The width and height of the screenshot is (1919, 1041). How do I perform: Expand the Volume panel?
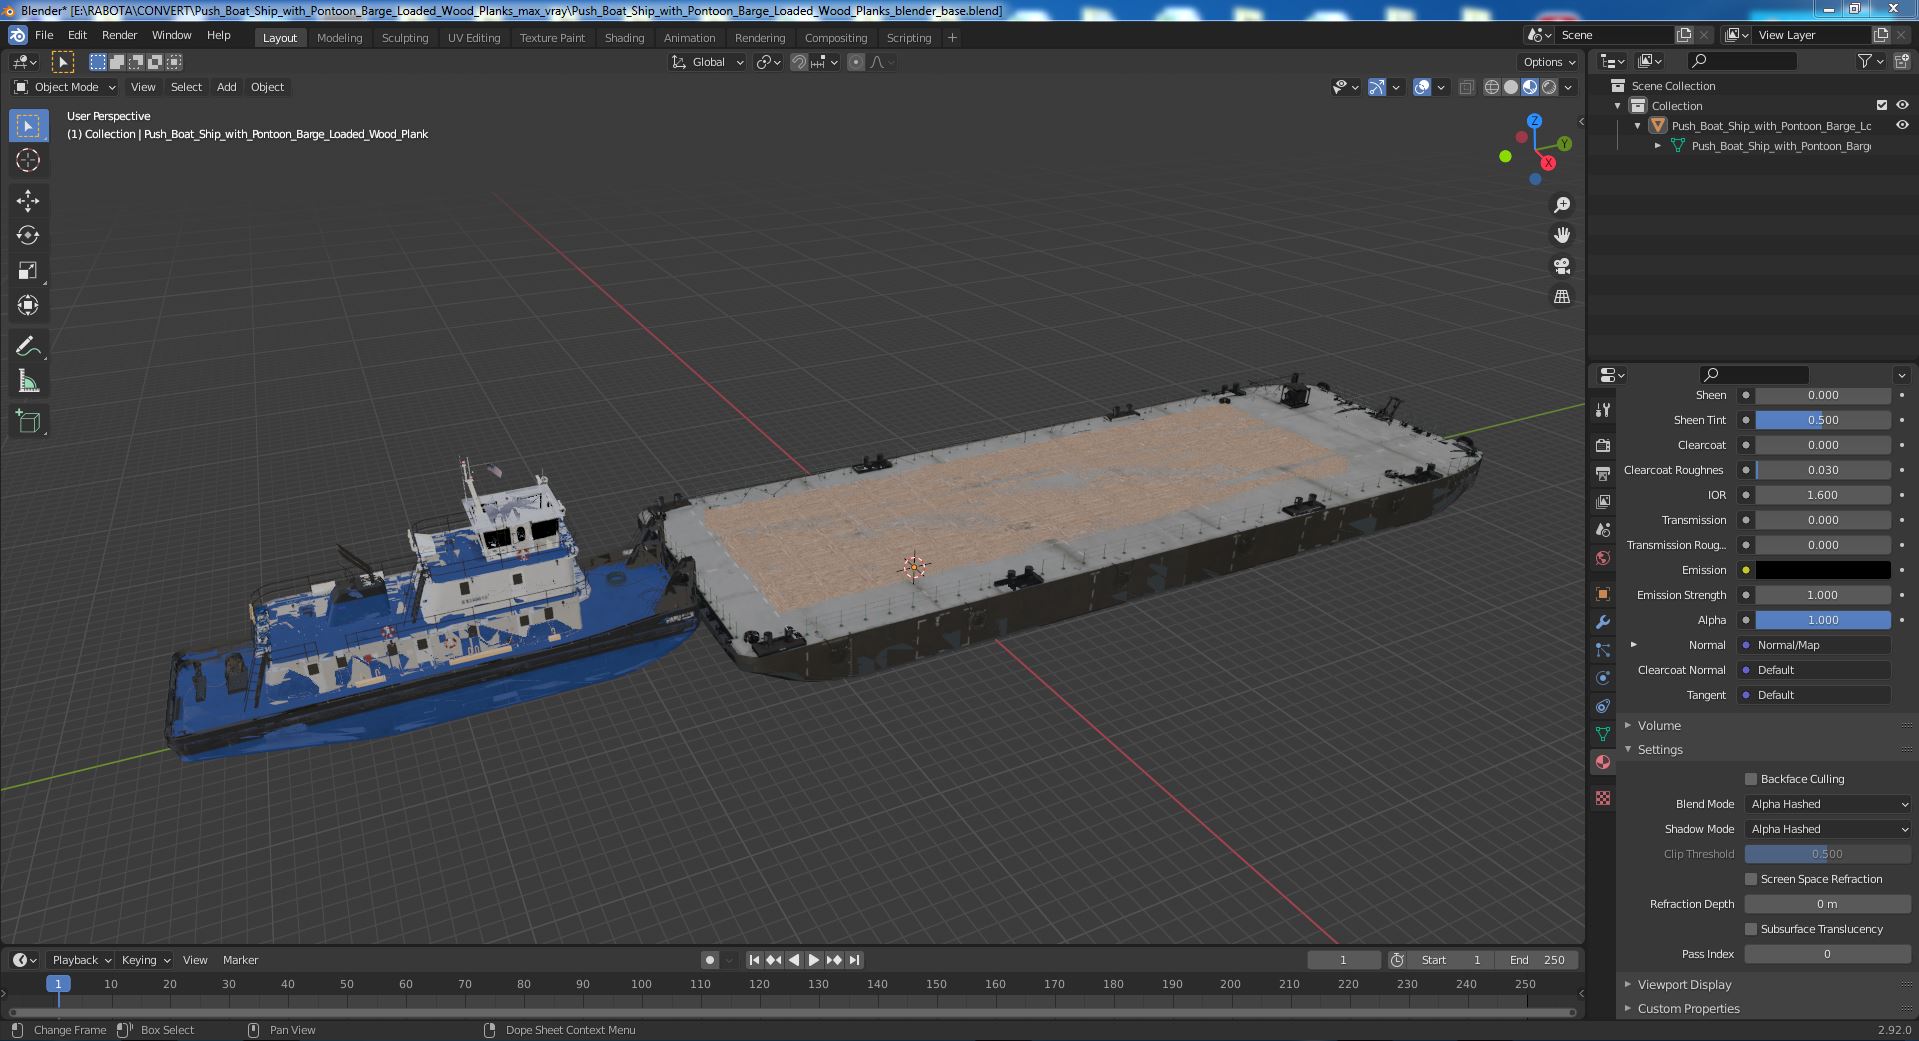click(1659, 725)
